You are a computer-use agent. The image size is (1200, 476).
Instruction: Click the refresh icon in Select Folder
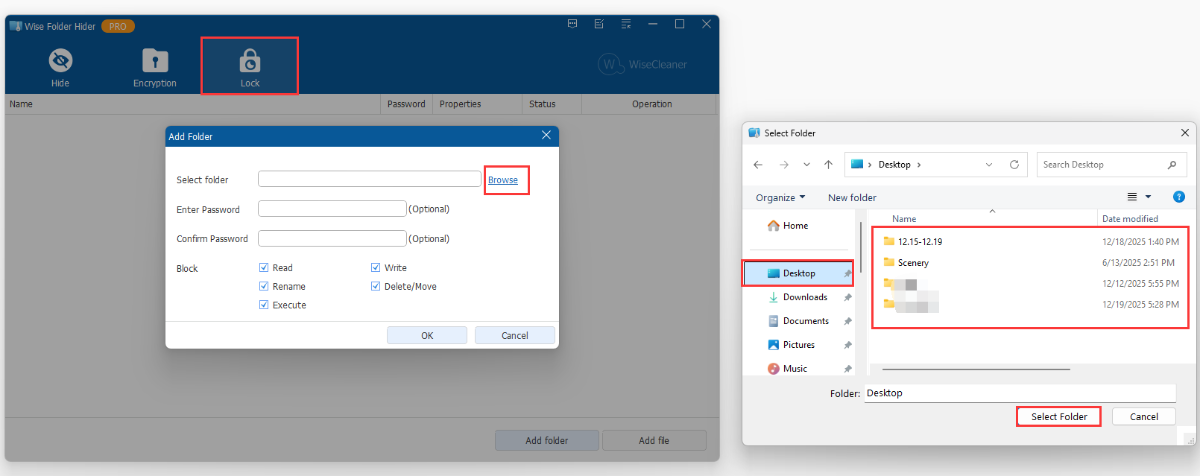pyautogui.click(x=1014, y=164)
